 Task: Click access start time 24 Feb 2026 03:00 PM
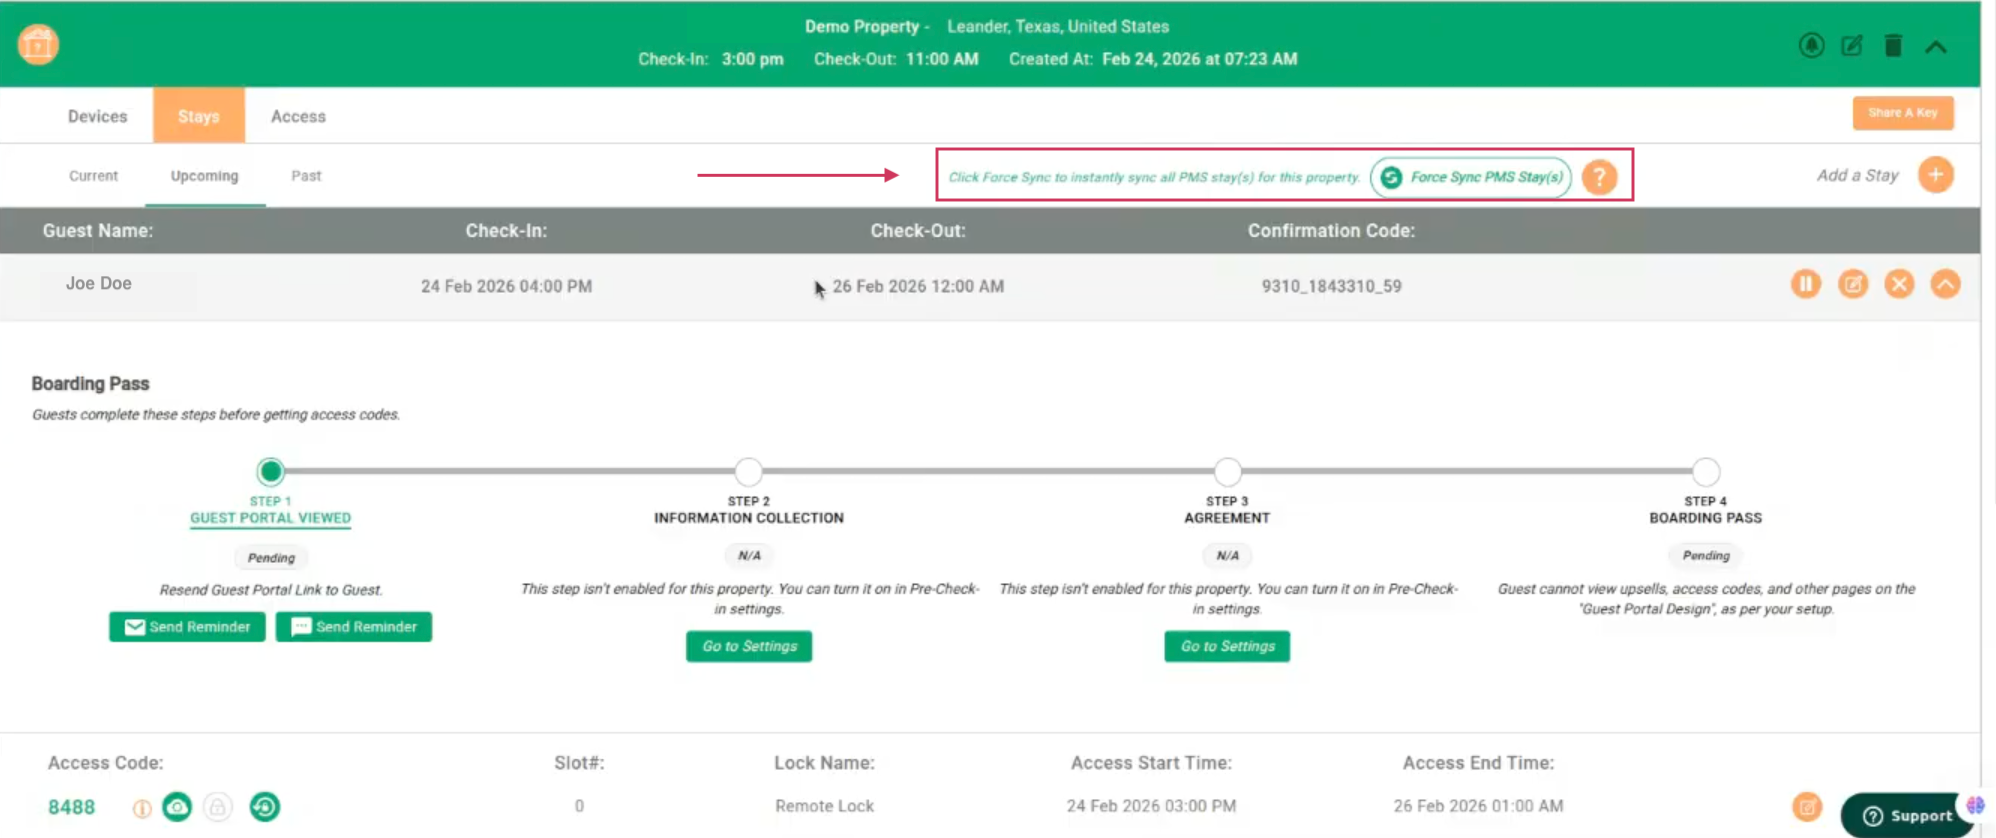pos(1151,806)
